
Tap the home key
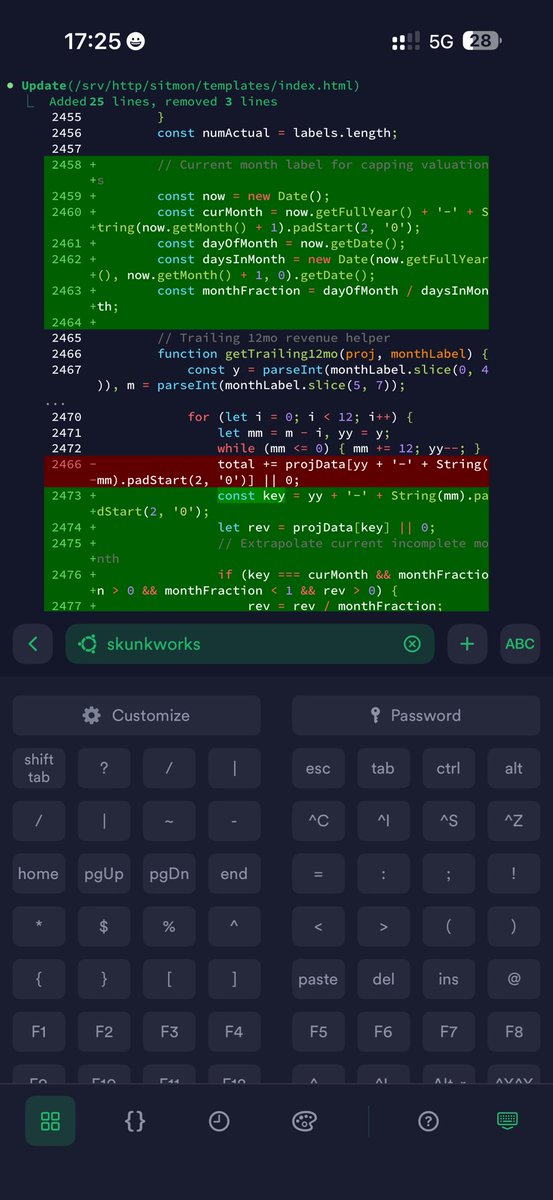coord(39,874)
